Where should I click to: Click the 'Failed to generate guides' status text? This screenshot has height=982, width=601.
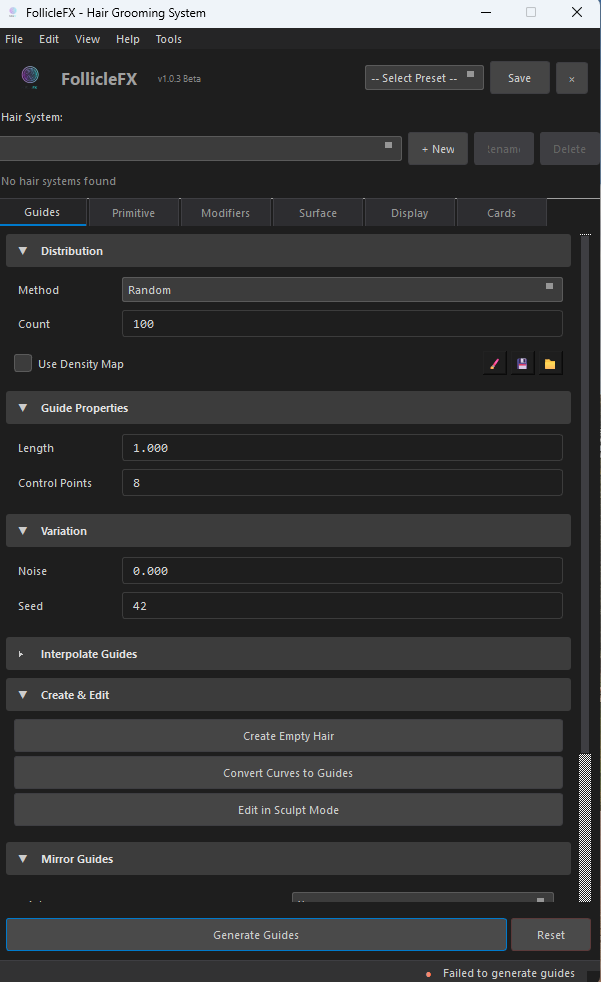pos(508,973)
